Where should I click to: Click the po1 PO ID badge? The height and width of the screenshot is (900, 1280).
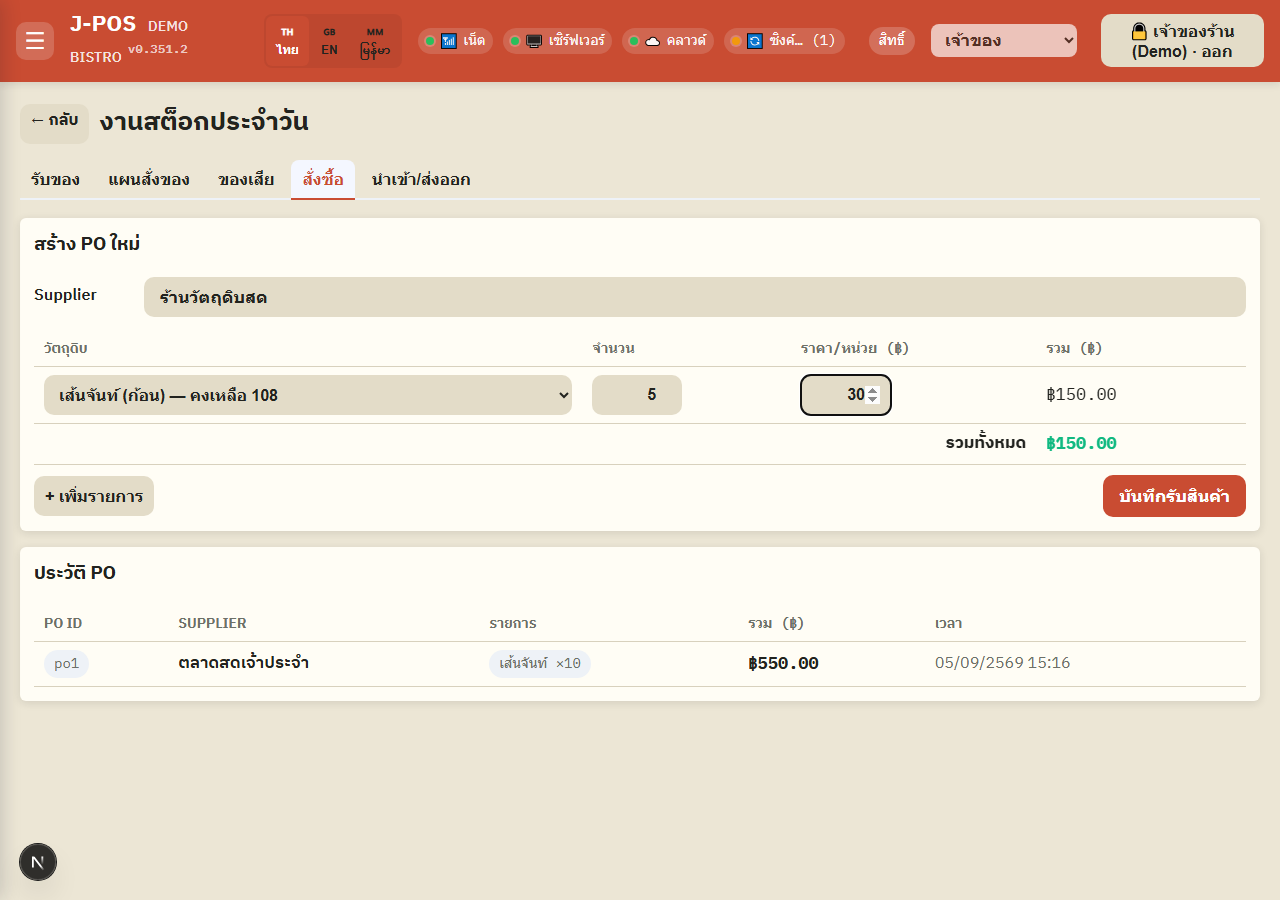tap(66, 664)
